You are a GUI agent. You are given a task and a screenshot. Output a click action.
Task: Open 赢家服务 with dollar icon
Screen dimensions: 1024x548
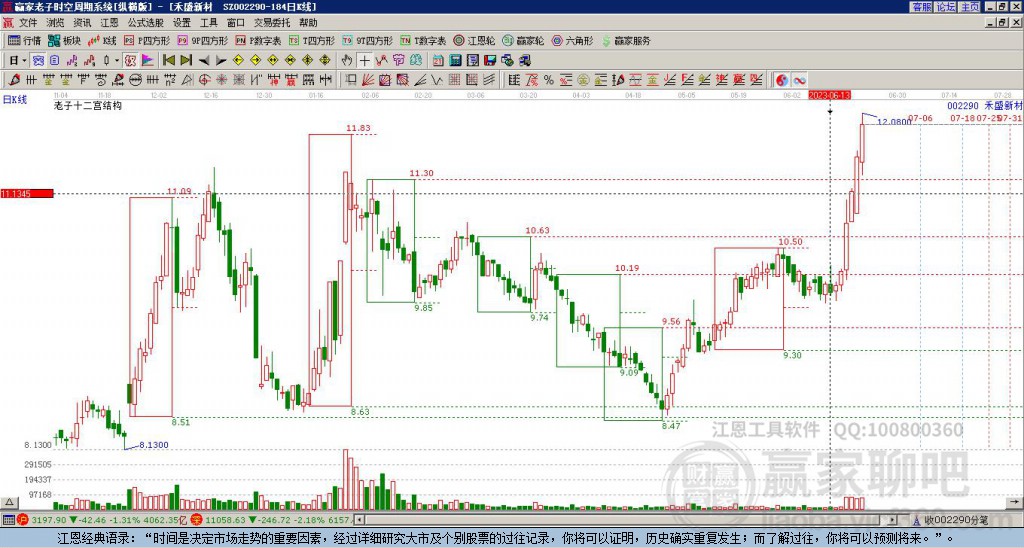tap(626, 40)
